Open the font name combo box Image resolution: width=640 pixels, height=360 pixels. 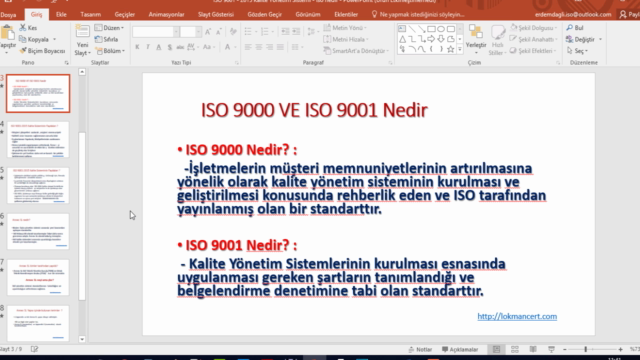click(x=156, y=31)
